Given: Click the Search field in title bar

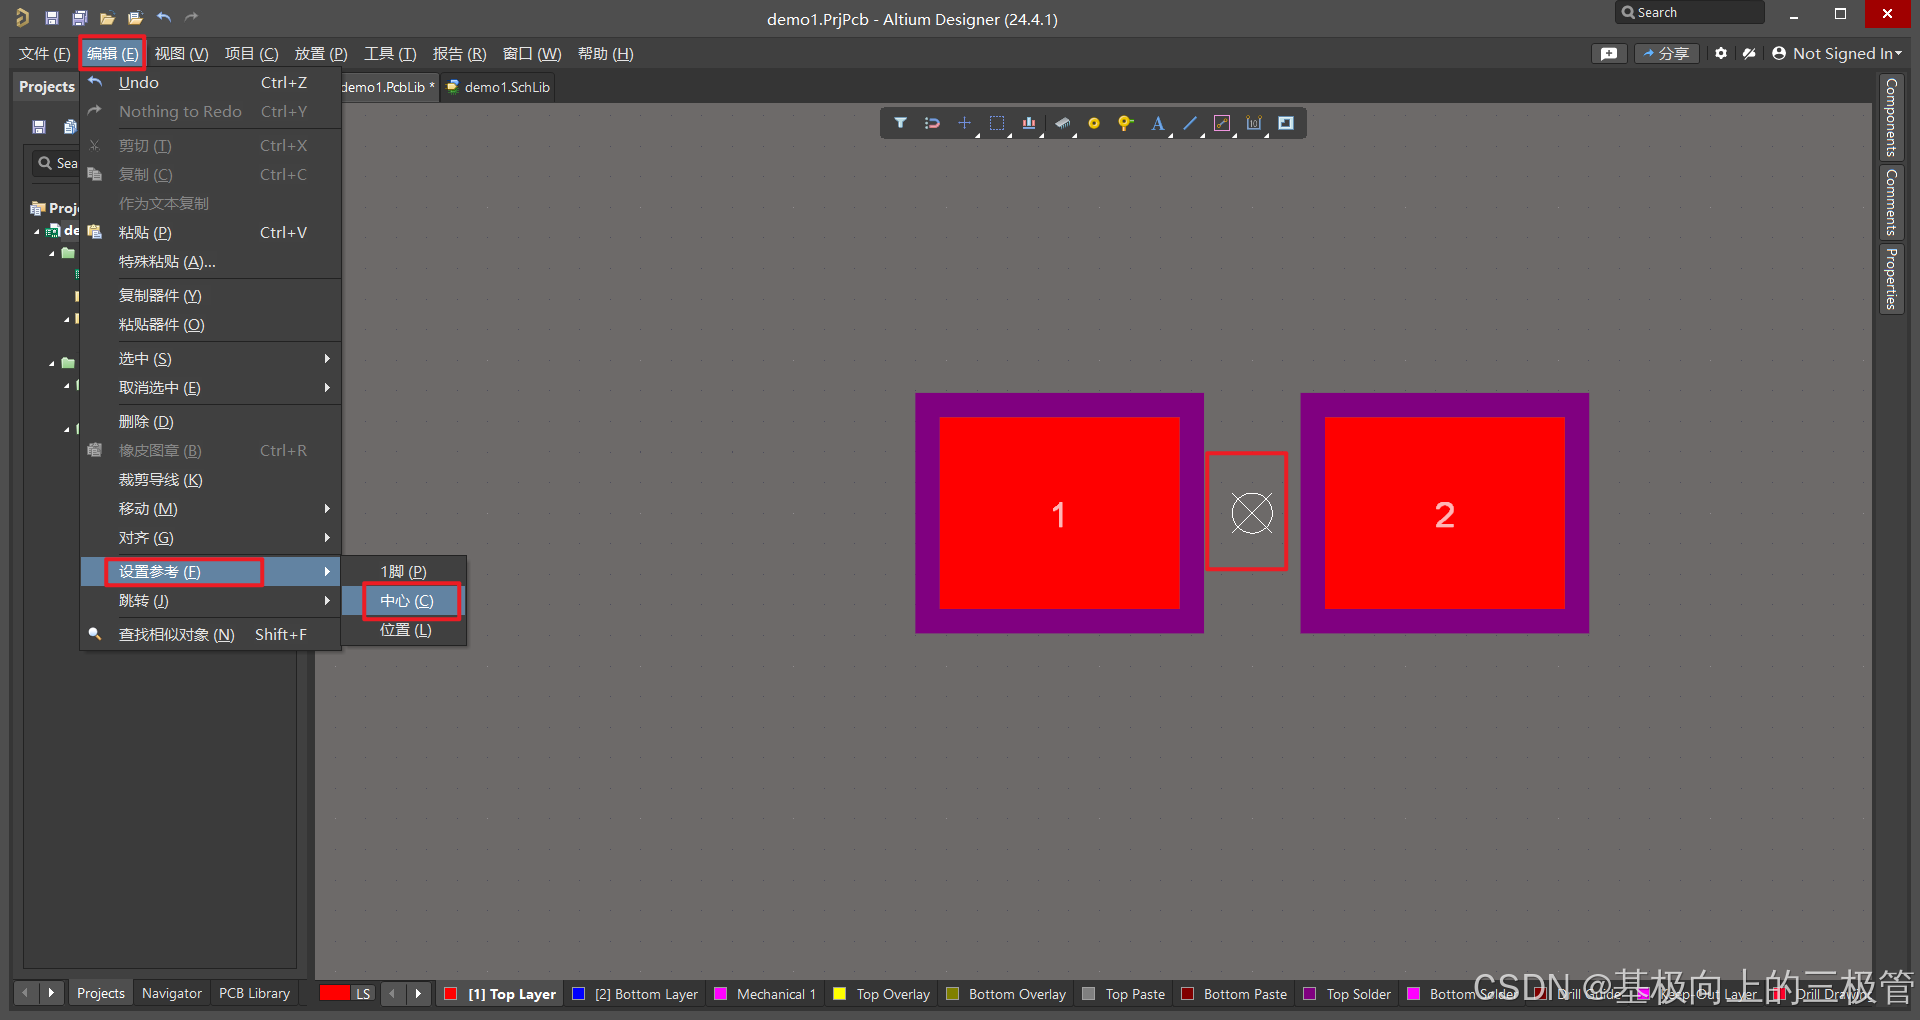Looking at the screenshot, I should [1690, 12].
